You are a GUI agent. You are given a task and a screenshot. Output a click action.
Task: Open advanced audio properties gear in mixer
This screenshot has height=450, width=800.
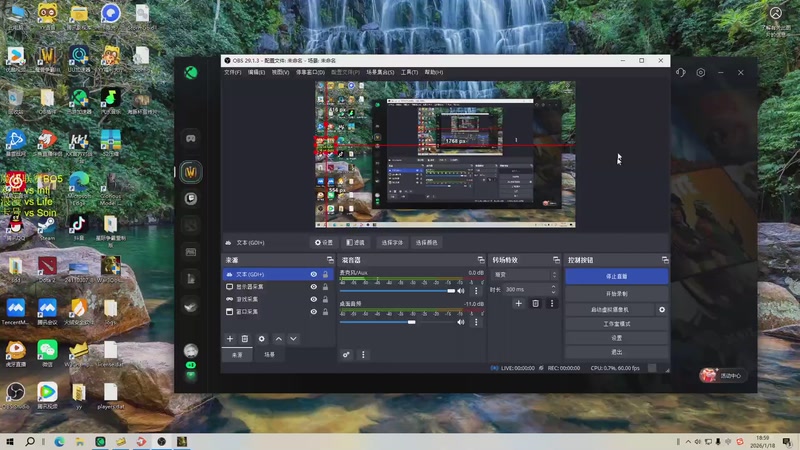pyautogui.click(x=347, y=355)
